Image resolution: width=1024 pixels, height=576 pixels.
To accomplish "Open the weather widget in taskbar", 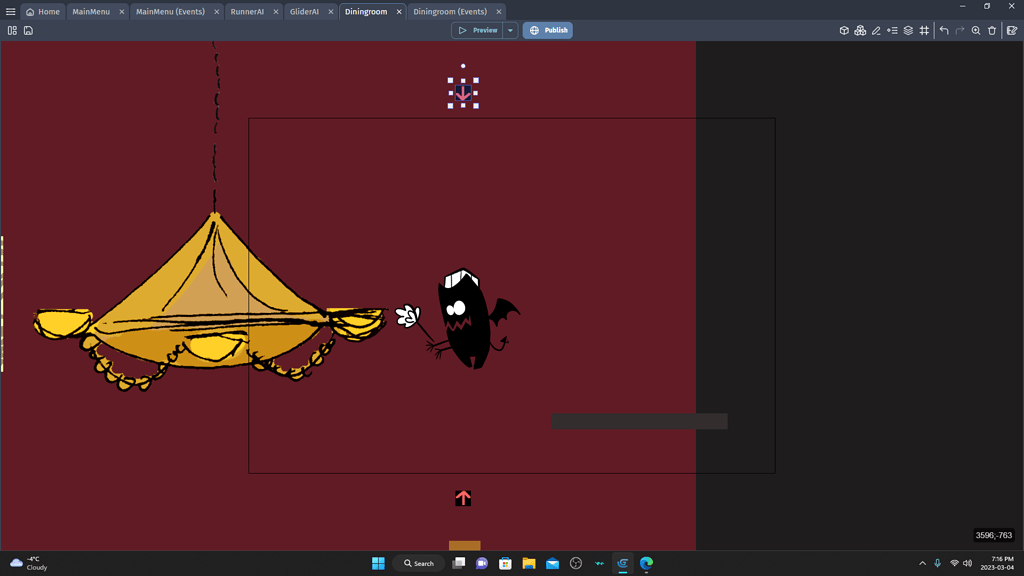I will [x=30, y=563].
